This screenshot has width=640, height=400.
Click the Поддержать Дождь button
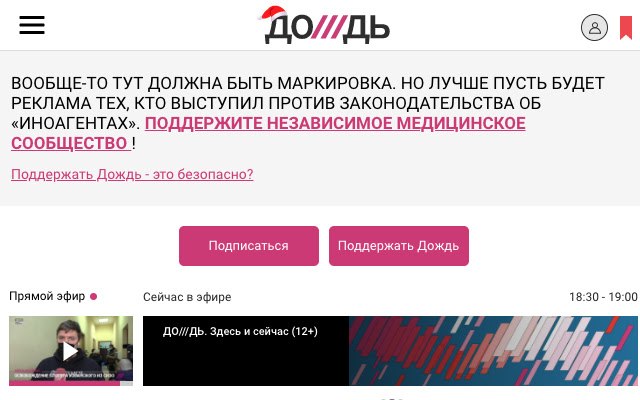point(399,246)
